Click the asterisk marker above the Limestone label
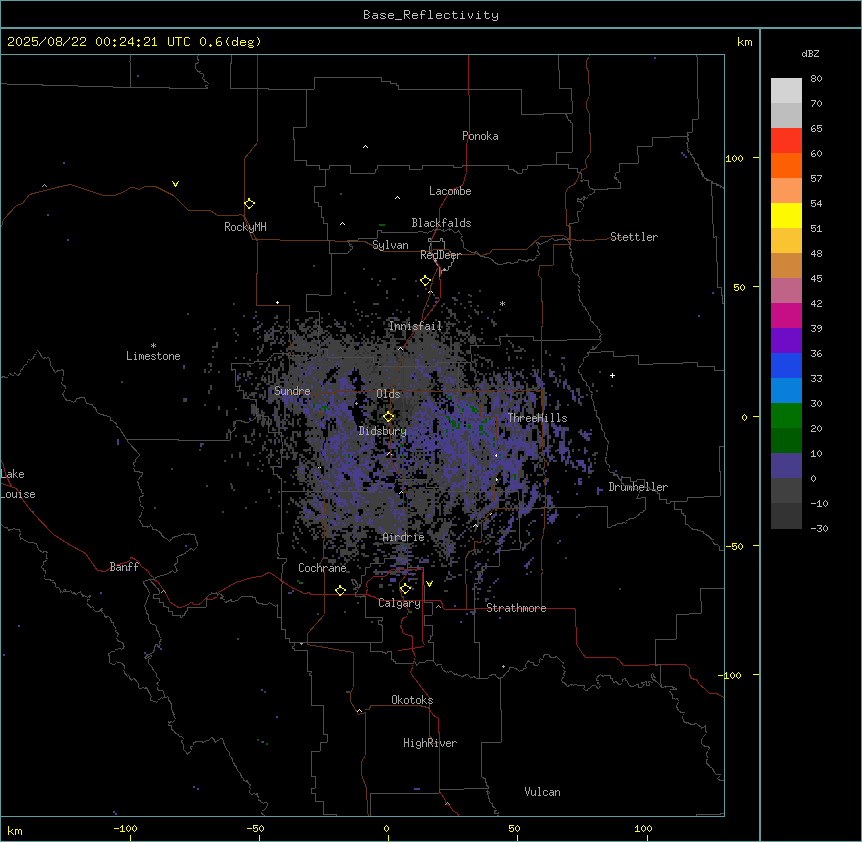 coord(153,346)
